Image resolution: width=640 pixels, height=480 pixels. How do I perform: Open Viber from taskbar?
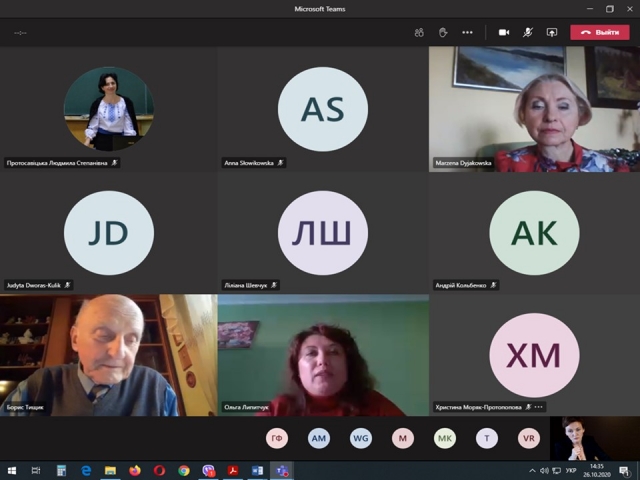pos(209,471)
